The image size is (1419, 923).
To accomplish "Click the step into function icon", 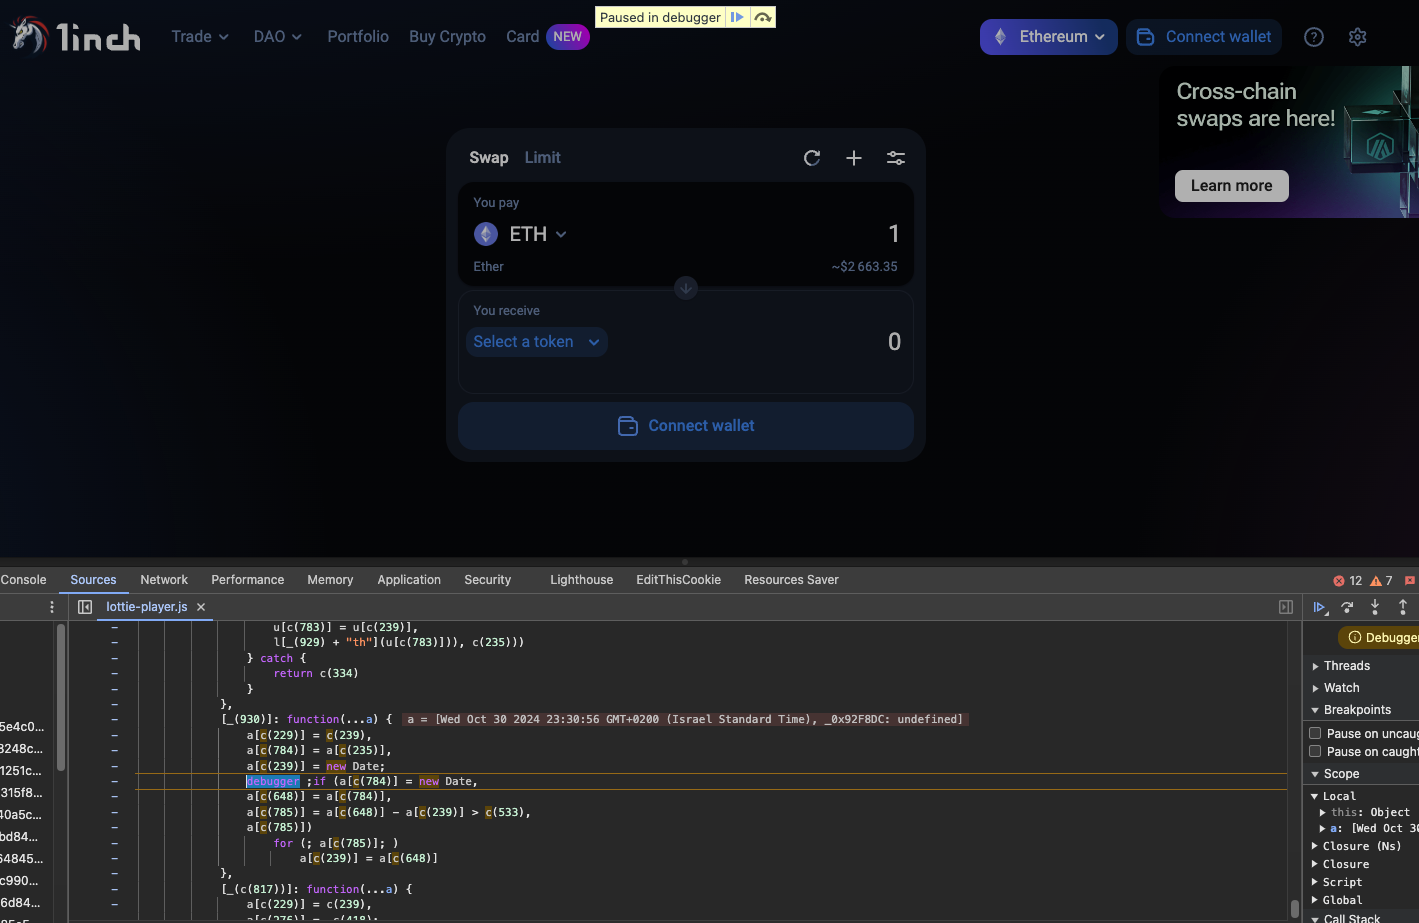I will pyautogui.click(x=1375, y=607).
